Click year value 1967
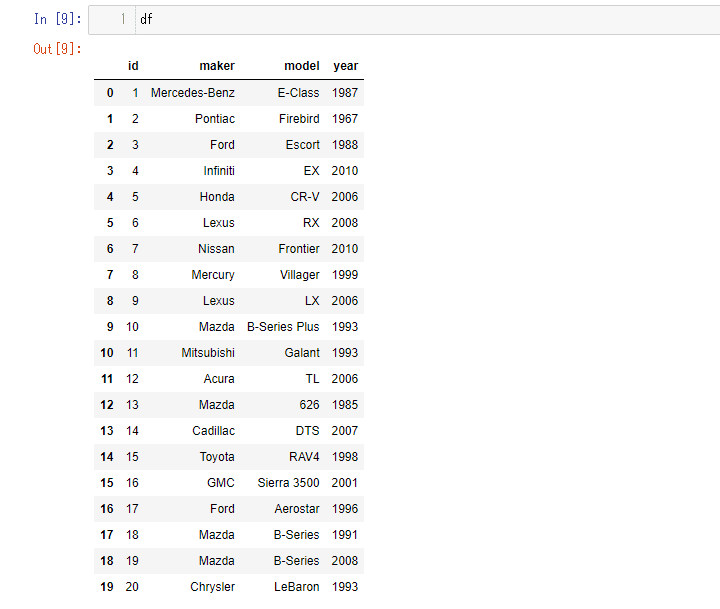720x609 pixels. [345, 119]
